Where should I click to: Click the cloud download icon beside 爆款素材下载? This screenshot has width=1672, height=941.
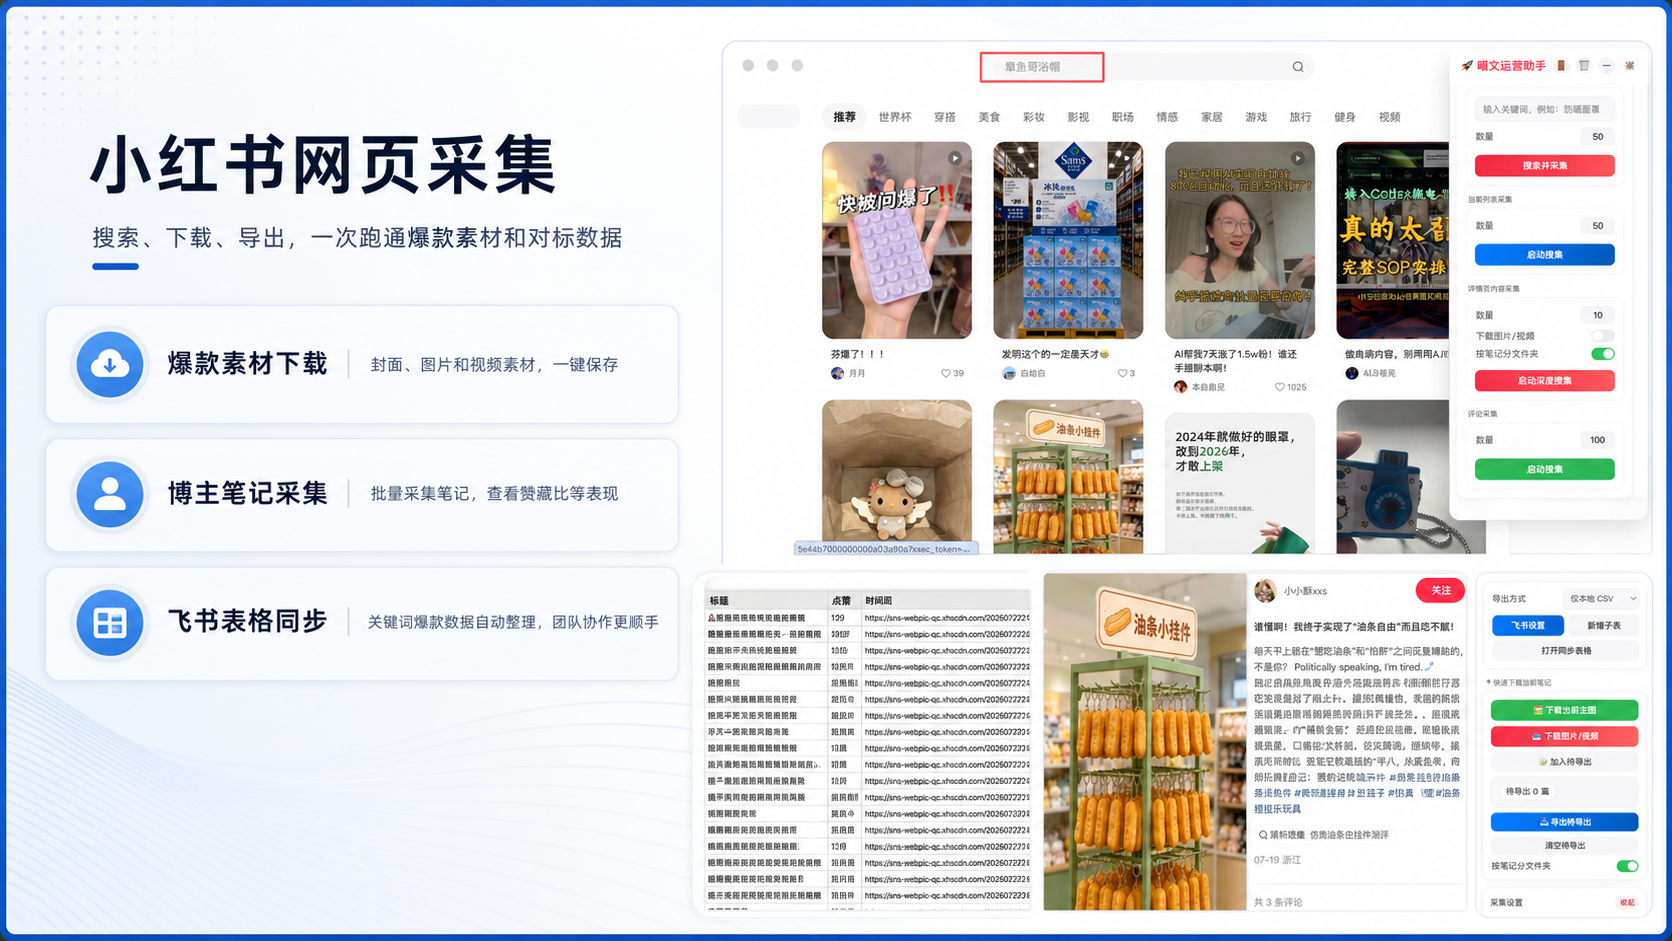(110, 364)
